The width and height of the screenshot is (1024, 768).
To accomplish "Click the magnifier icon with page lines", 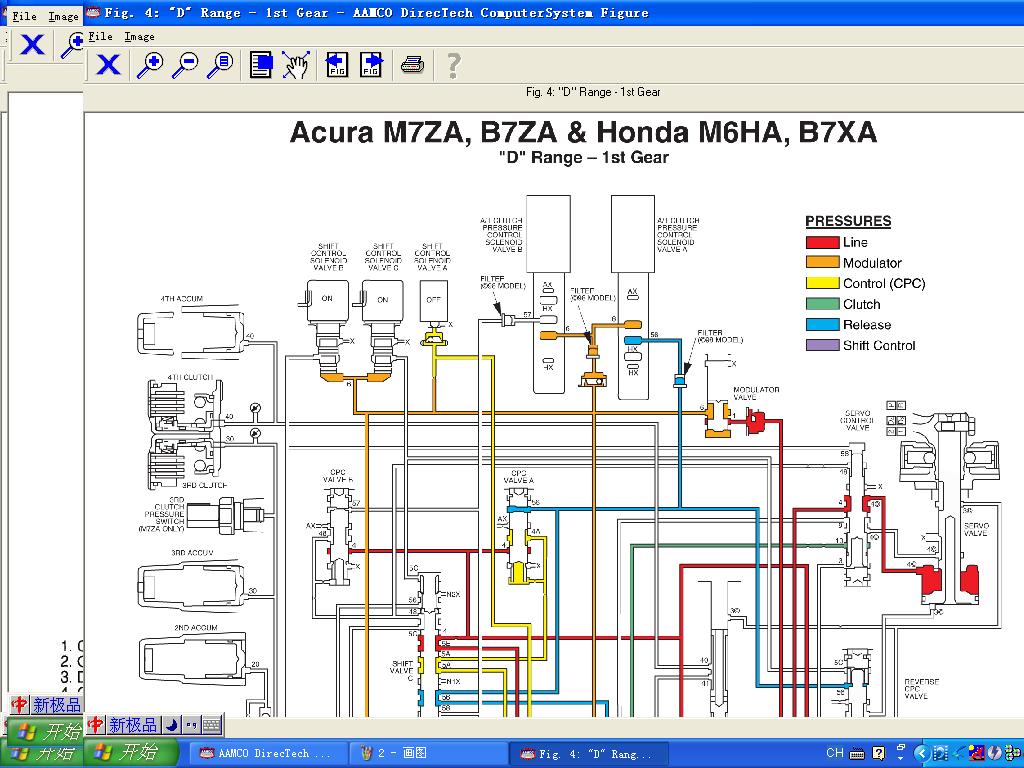I will click(x=220, y=65).
